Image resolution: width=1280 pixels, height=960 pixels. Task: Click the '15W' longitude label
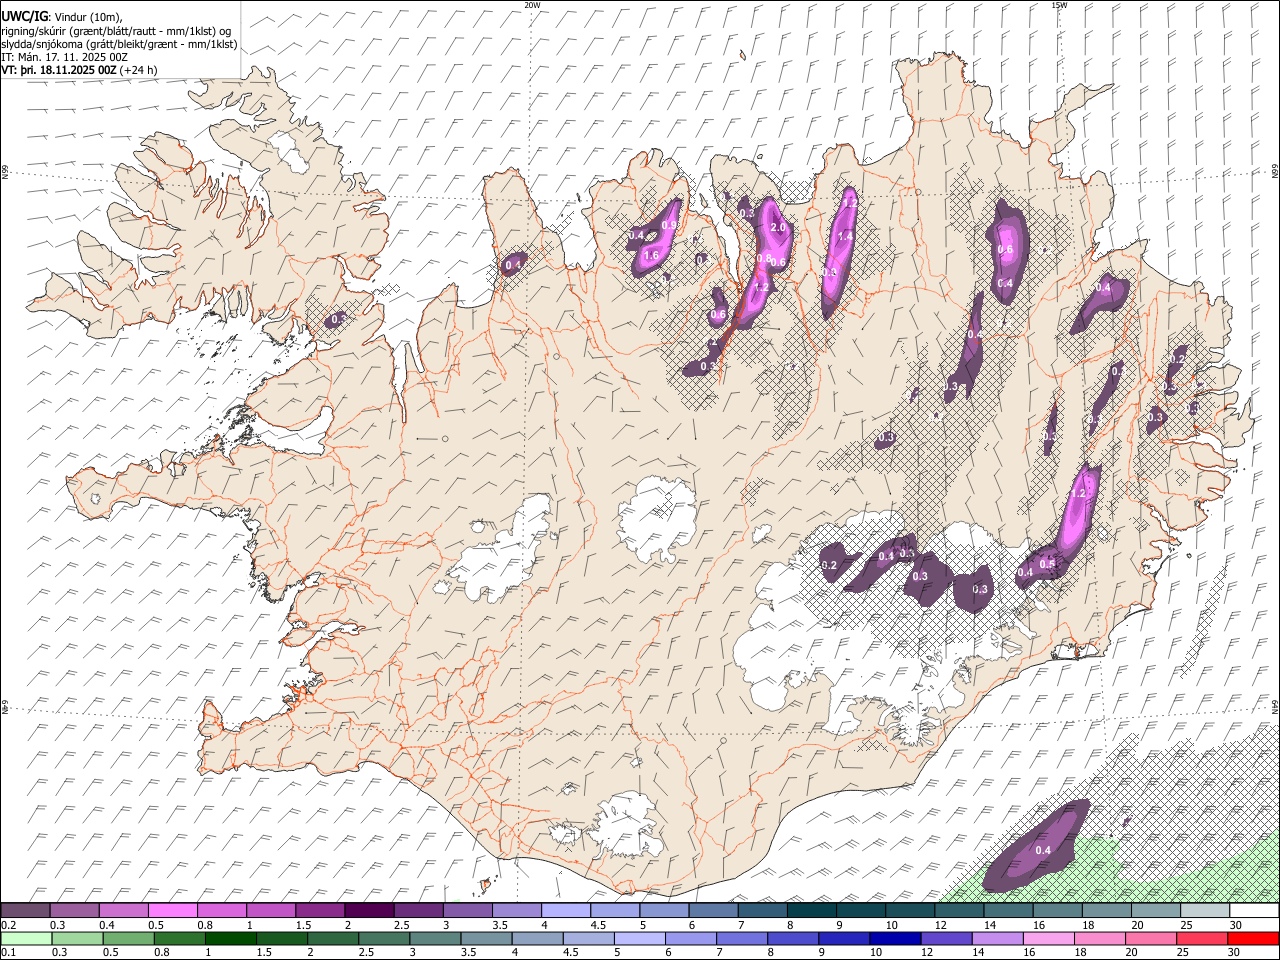(x=1058, y=5)
